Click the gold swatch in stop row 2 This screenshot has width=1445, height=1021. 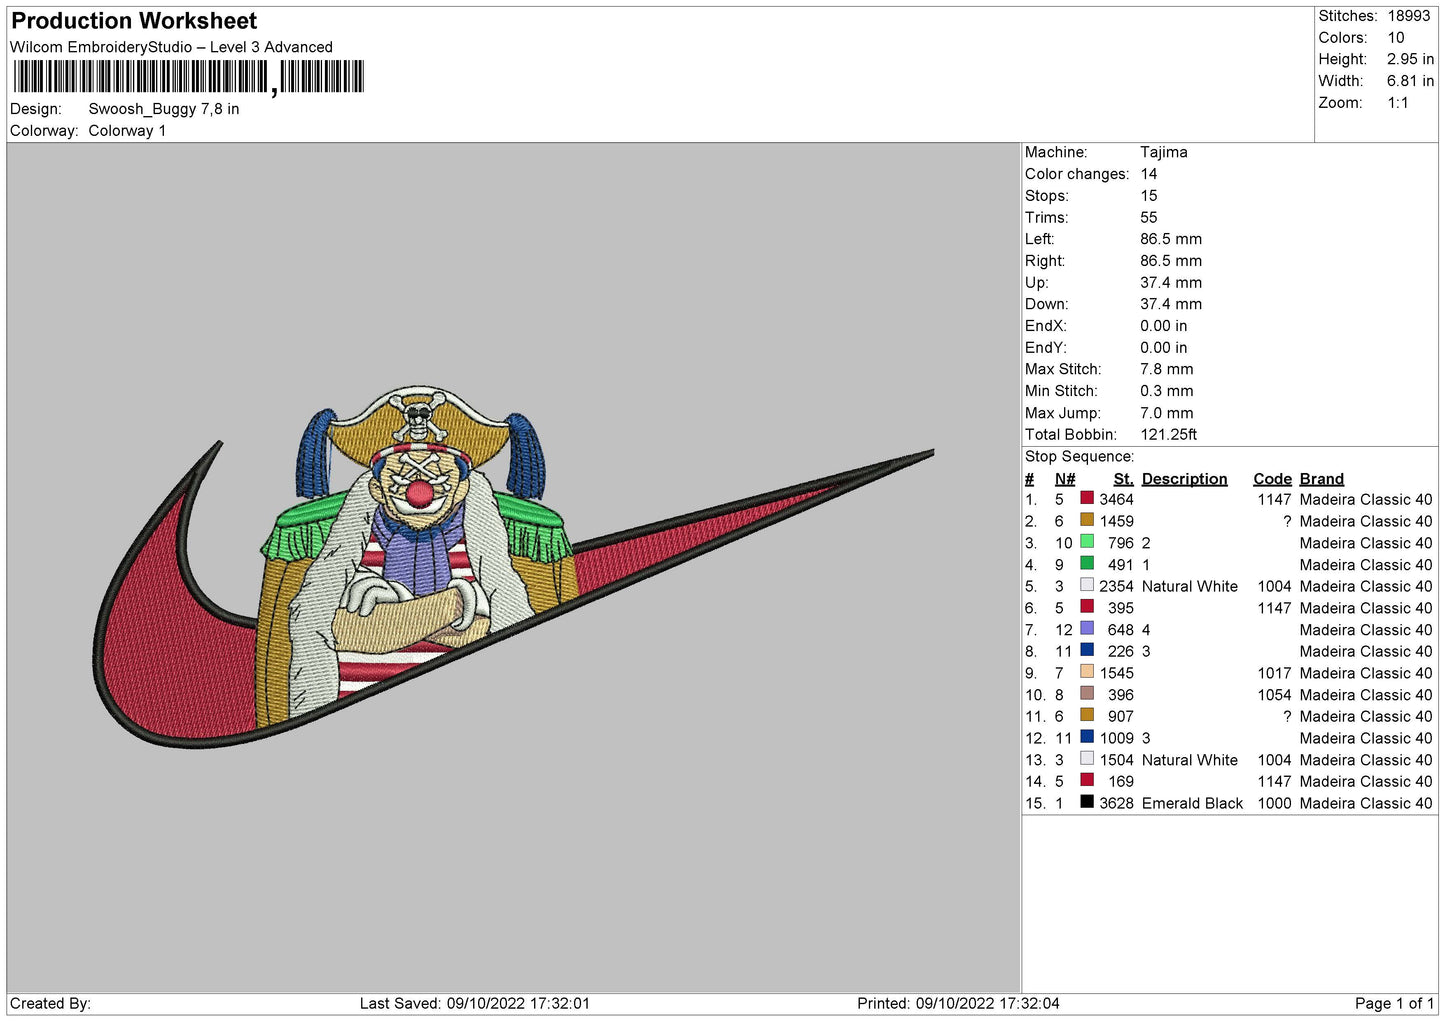pos(1087,520)
